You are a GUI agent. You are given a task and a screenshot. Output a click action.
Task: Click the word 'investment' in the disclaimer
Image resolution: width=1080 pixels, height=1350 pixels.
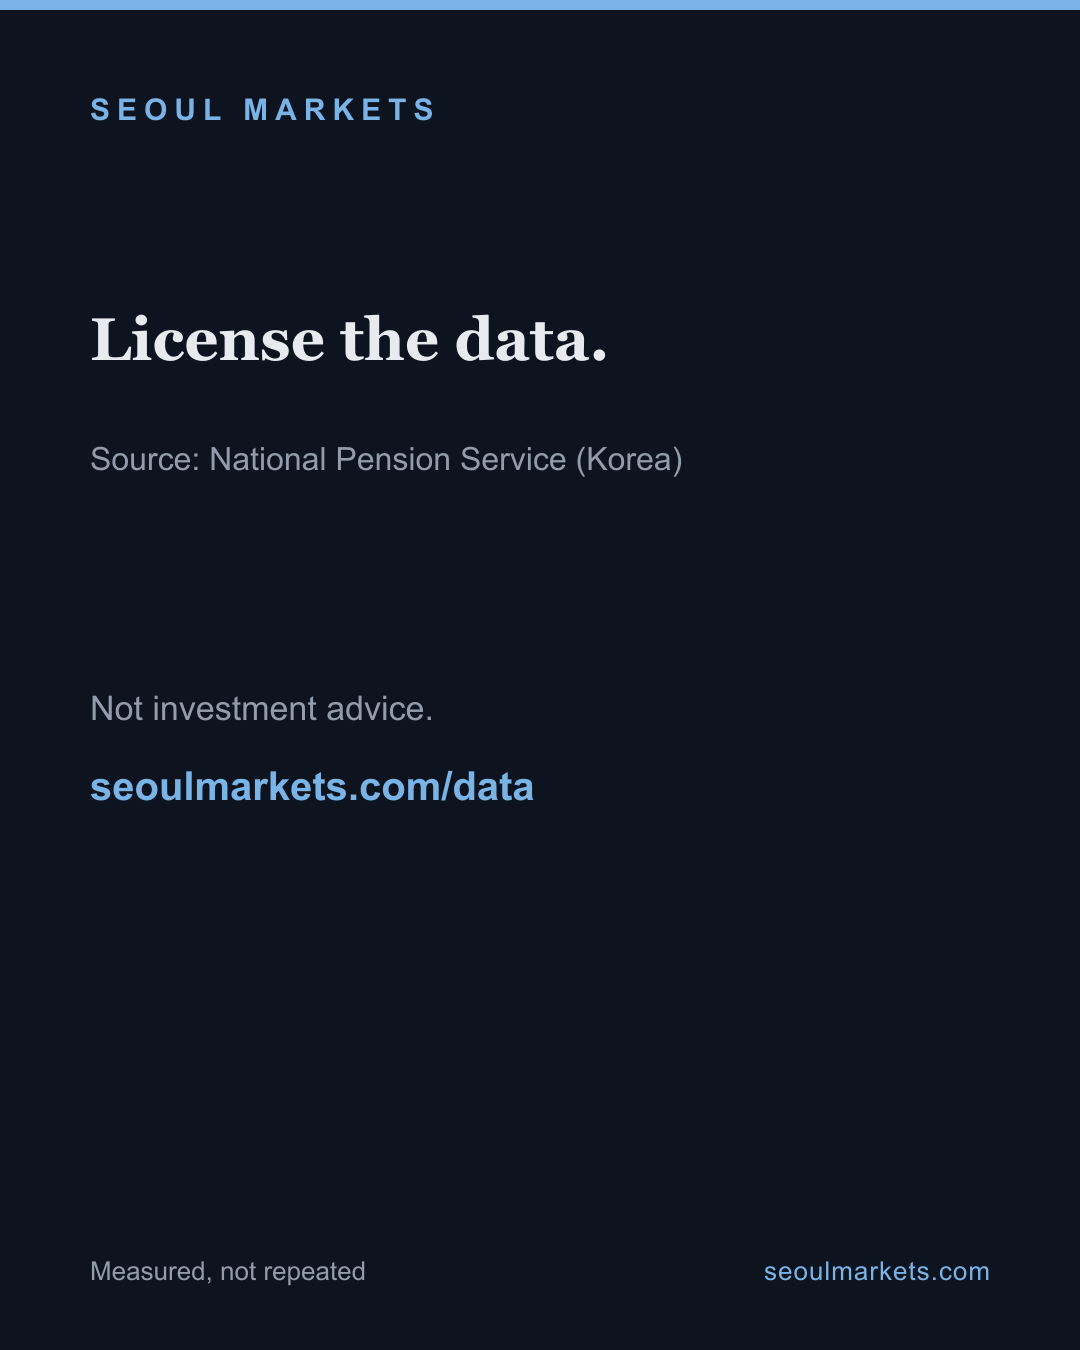tap(234, 708)
